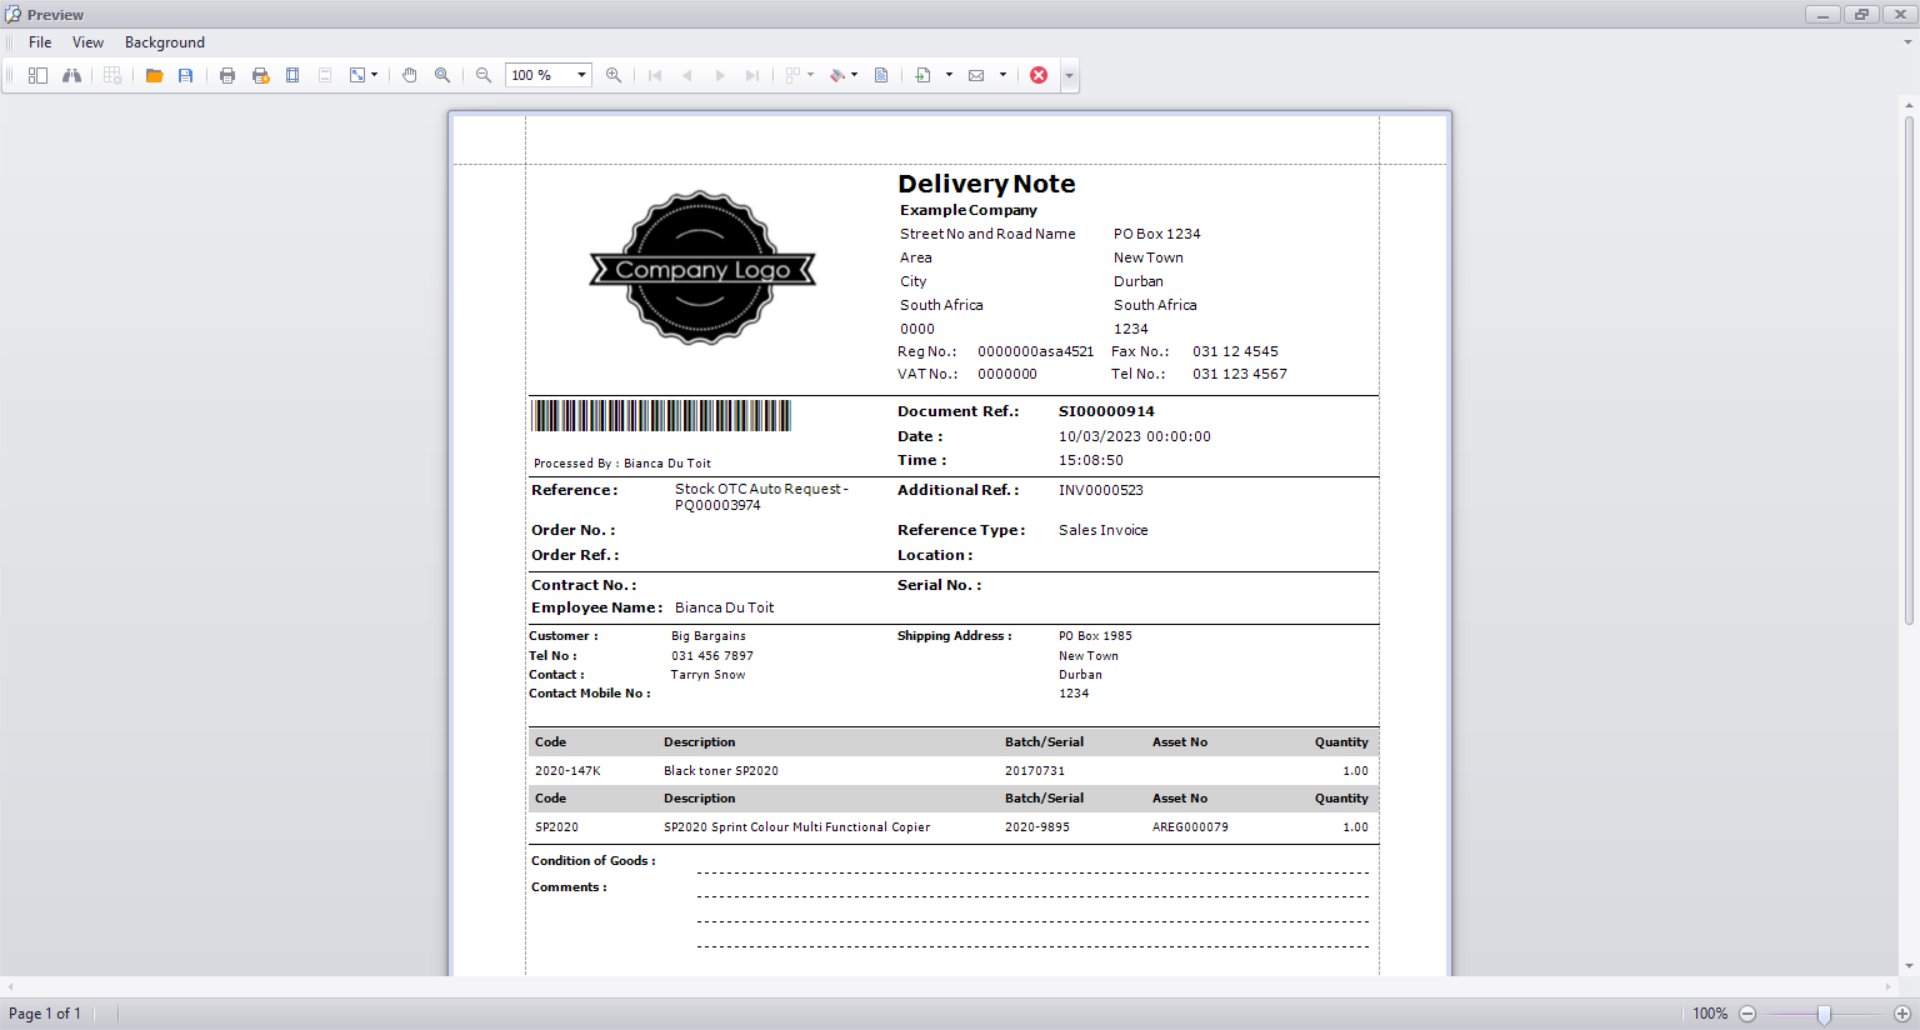Click the vertical scrollbar down arrow
1920x1030 pixels.
pos(1909,966)
